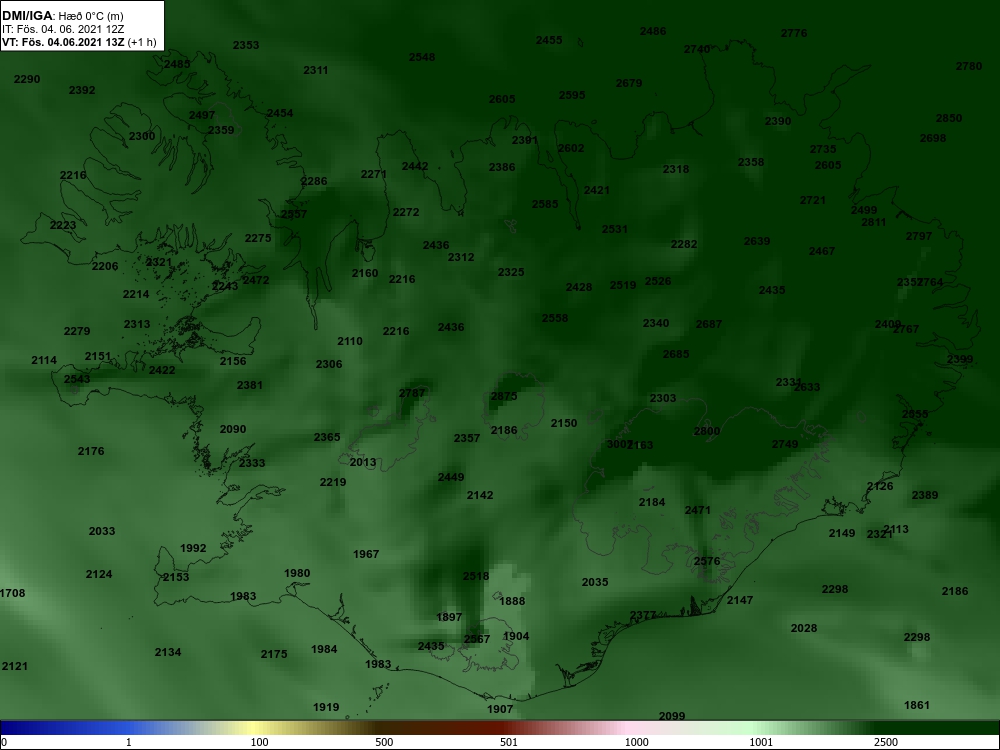Pick the map value 2311
The width and height of the screenshot is (1000, 750).
tap(316, 70)
